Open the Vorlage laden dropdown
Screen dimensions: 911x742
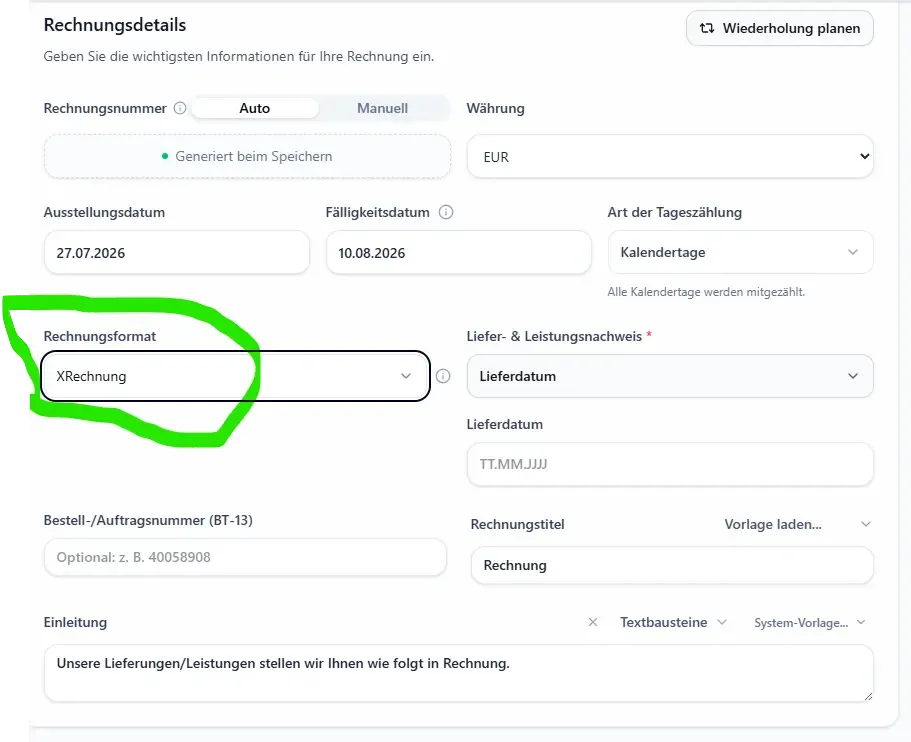797,524
